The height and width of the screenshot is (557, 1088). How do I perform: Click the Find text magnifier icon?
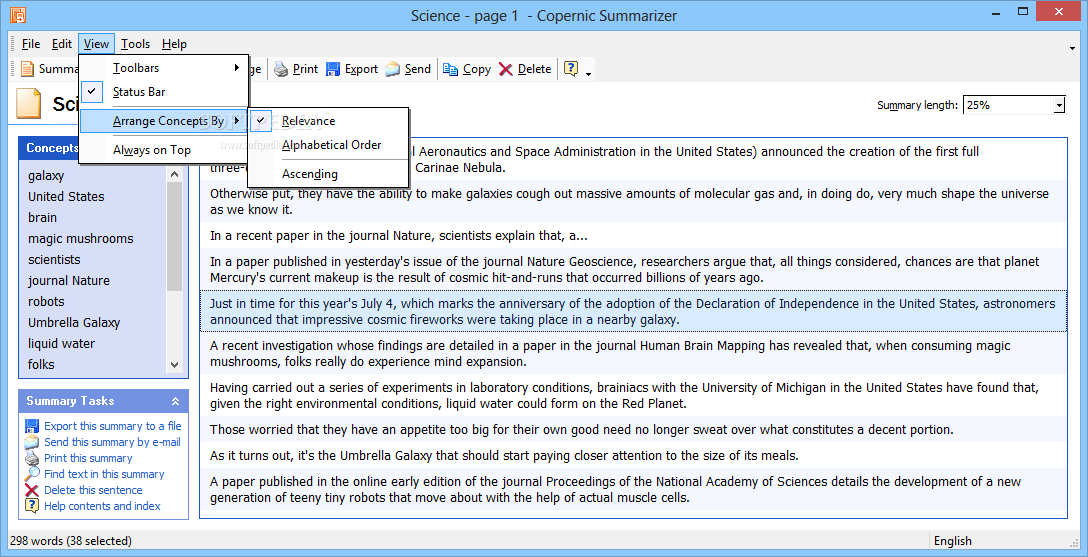[x=32, y=474]
